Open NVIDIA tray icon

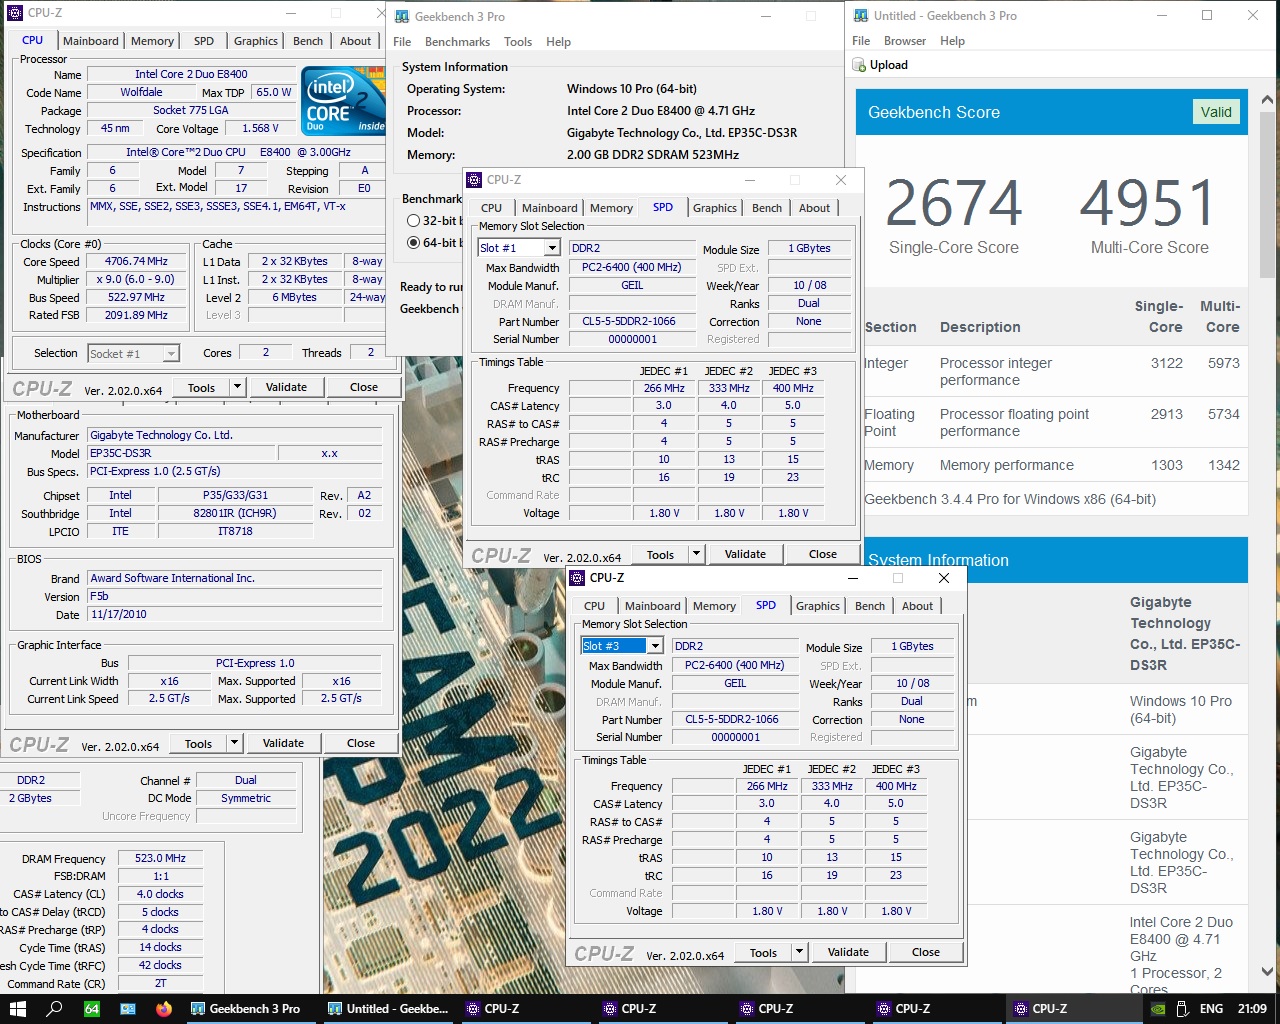pos(1158,1008)
